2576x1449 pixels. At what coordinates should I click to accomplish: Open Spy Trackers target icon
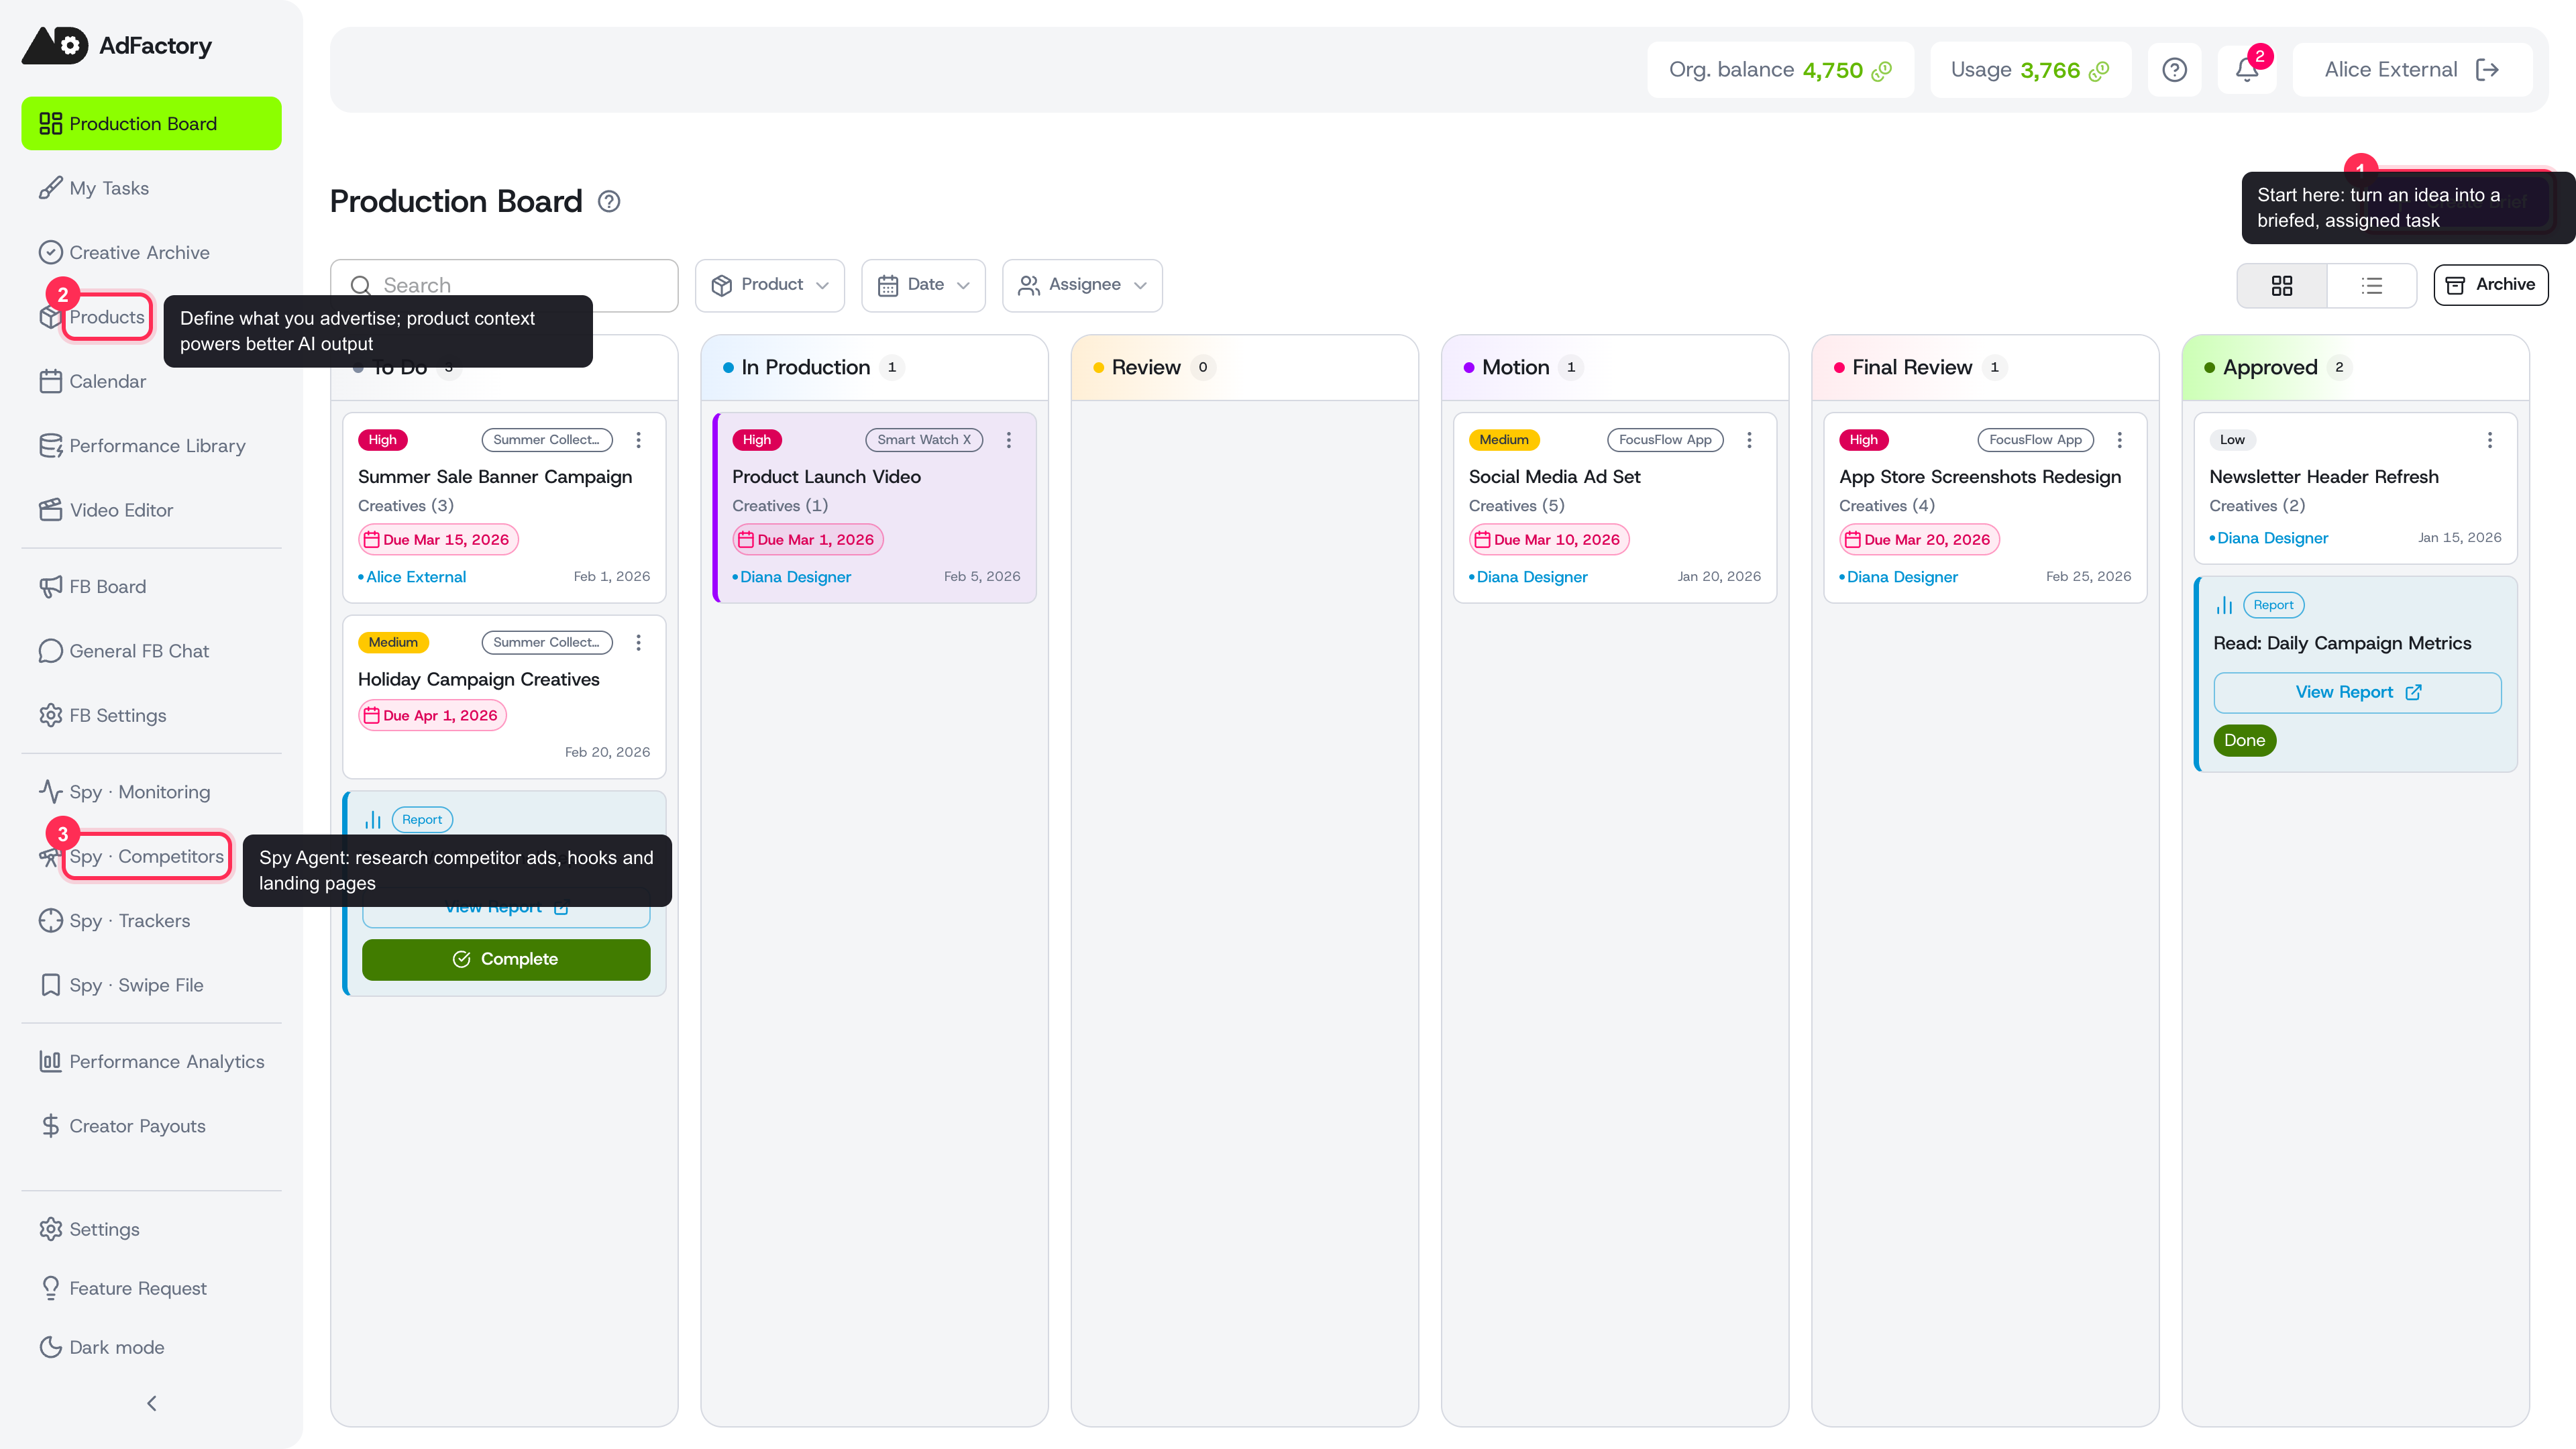(50, 920)
